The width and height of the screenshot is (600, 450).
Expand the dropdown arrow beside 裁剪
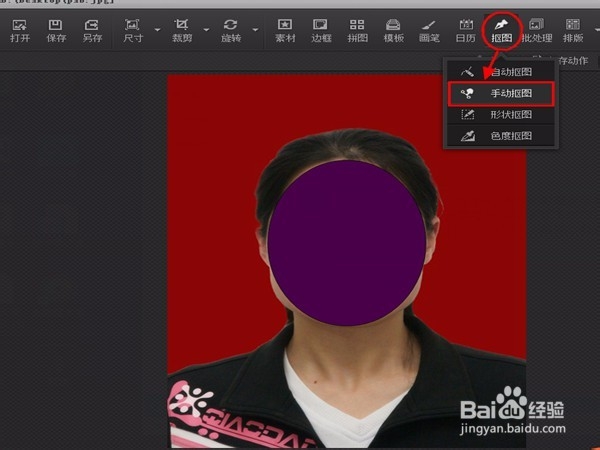coord(206,29)
